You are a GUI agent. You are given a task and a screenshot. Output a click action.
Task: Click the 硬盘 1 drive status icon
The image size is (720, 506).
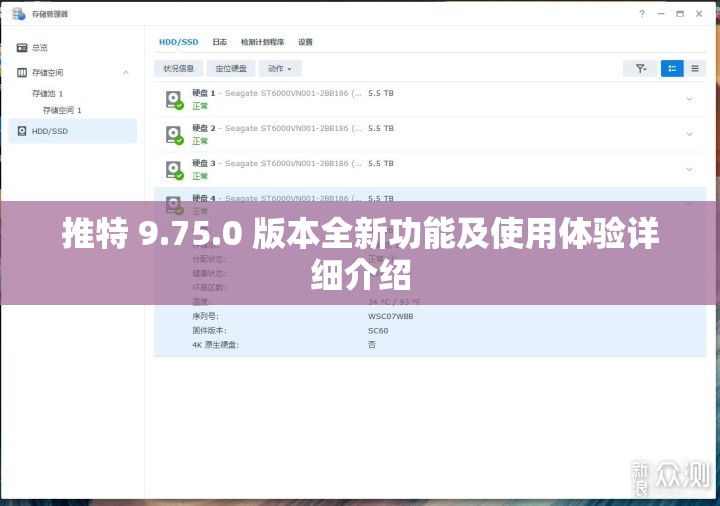(174, 100)
